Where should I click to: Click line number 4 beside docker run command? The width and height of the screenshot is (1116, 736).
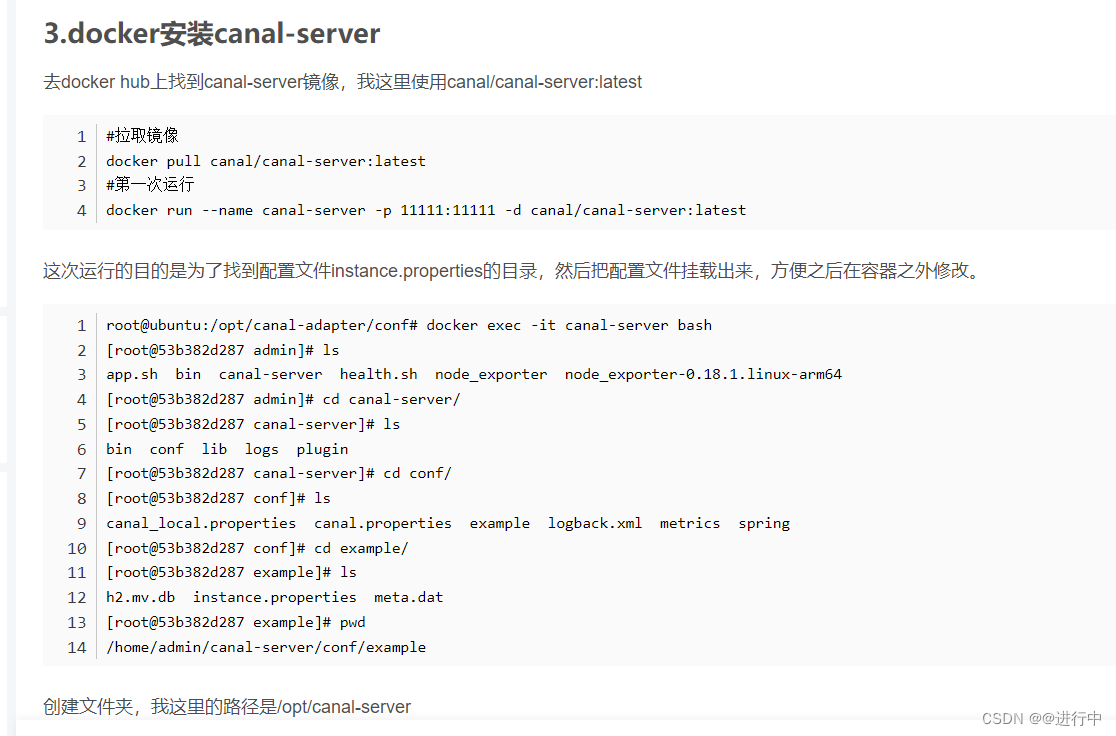pos(81,210)
